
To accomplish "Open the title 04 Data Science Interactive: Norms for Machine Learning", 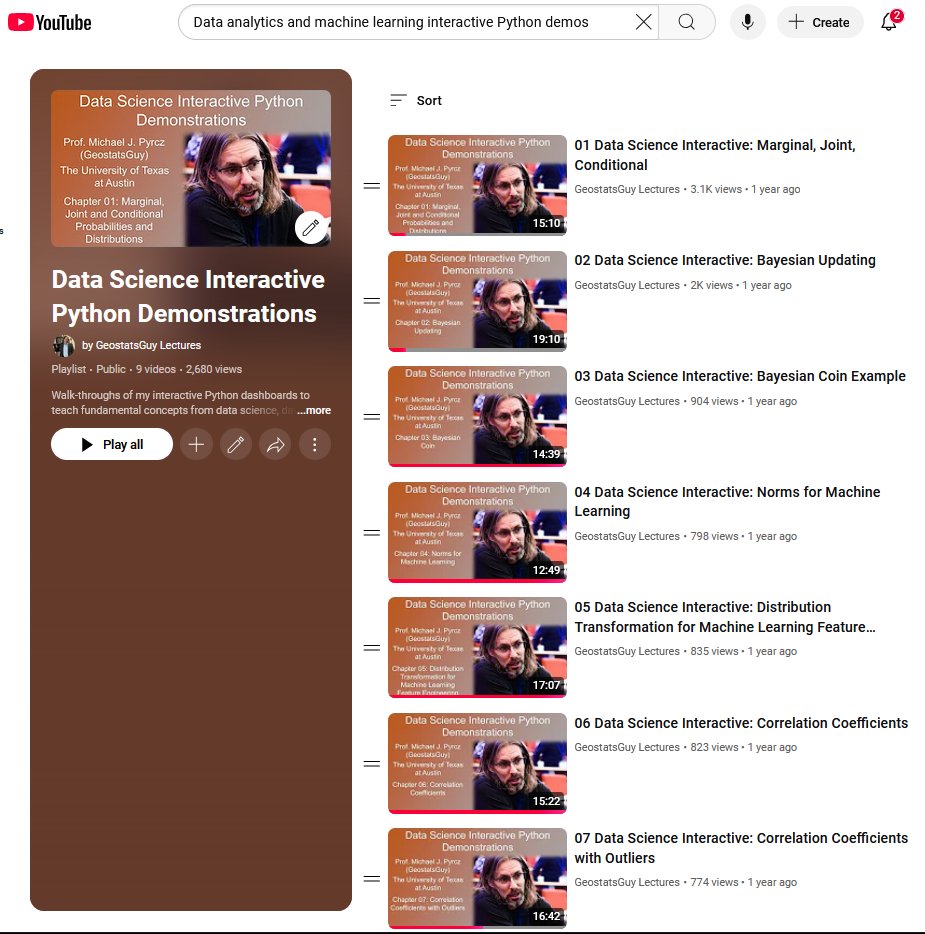I will [727, 502].
